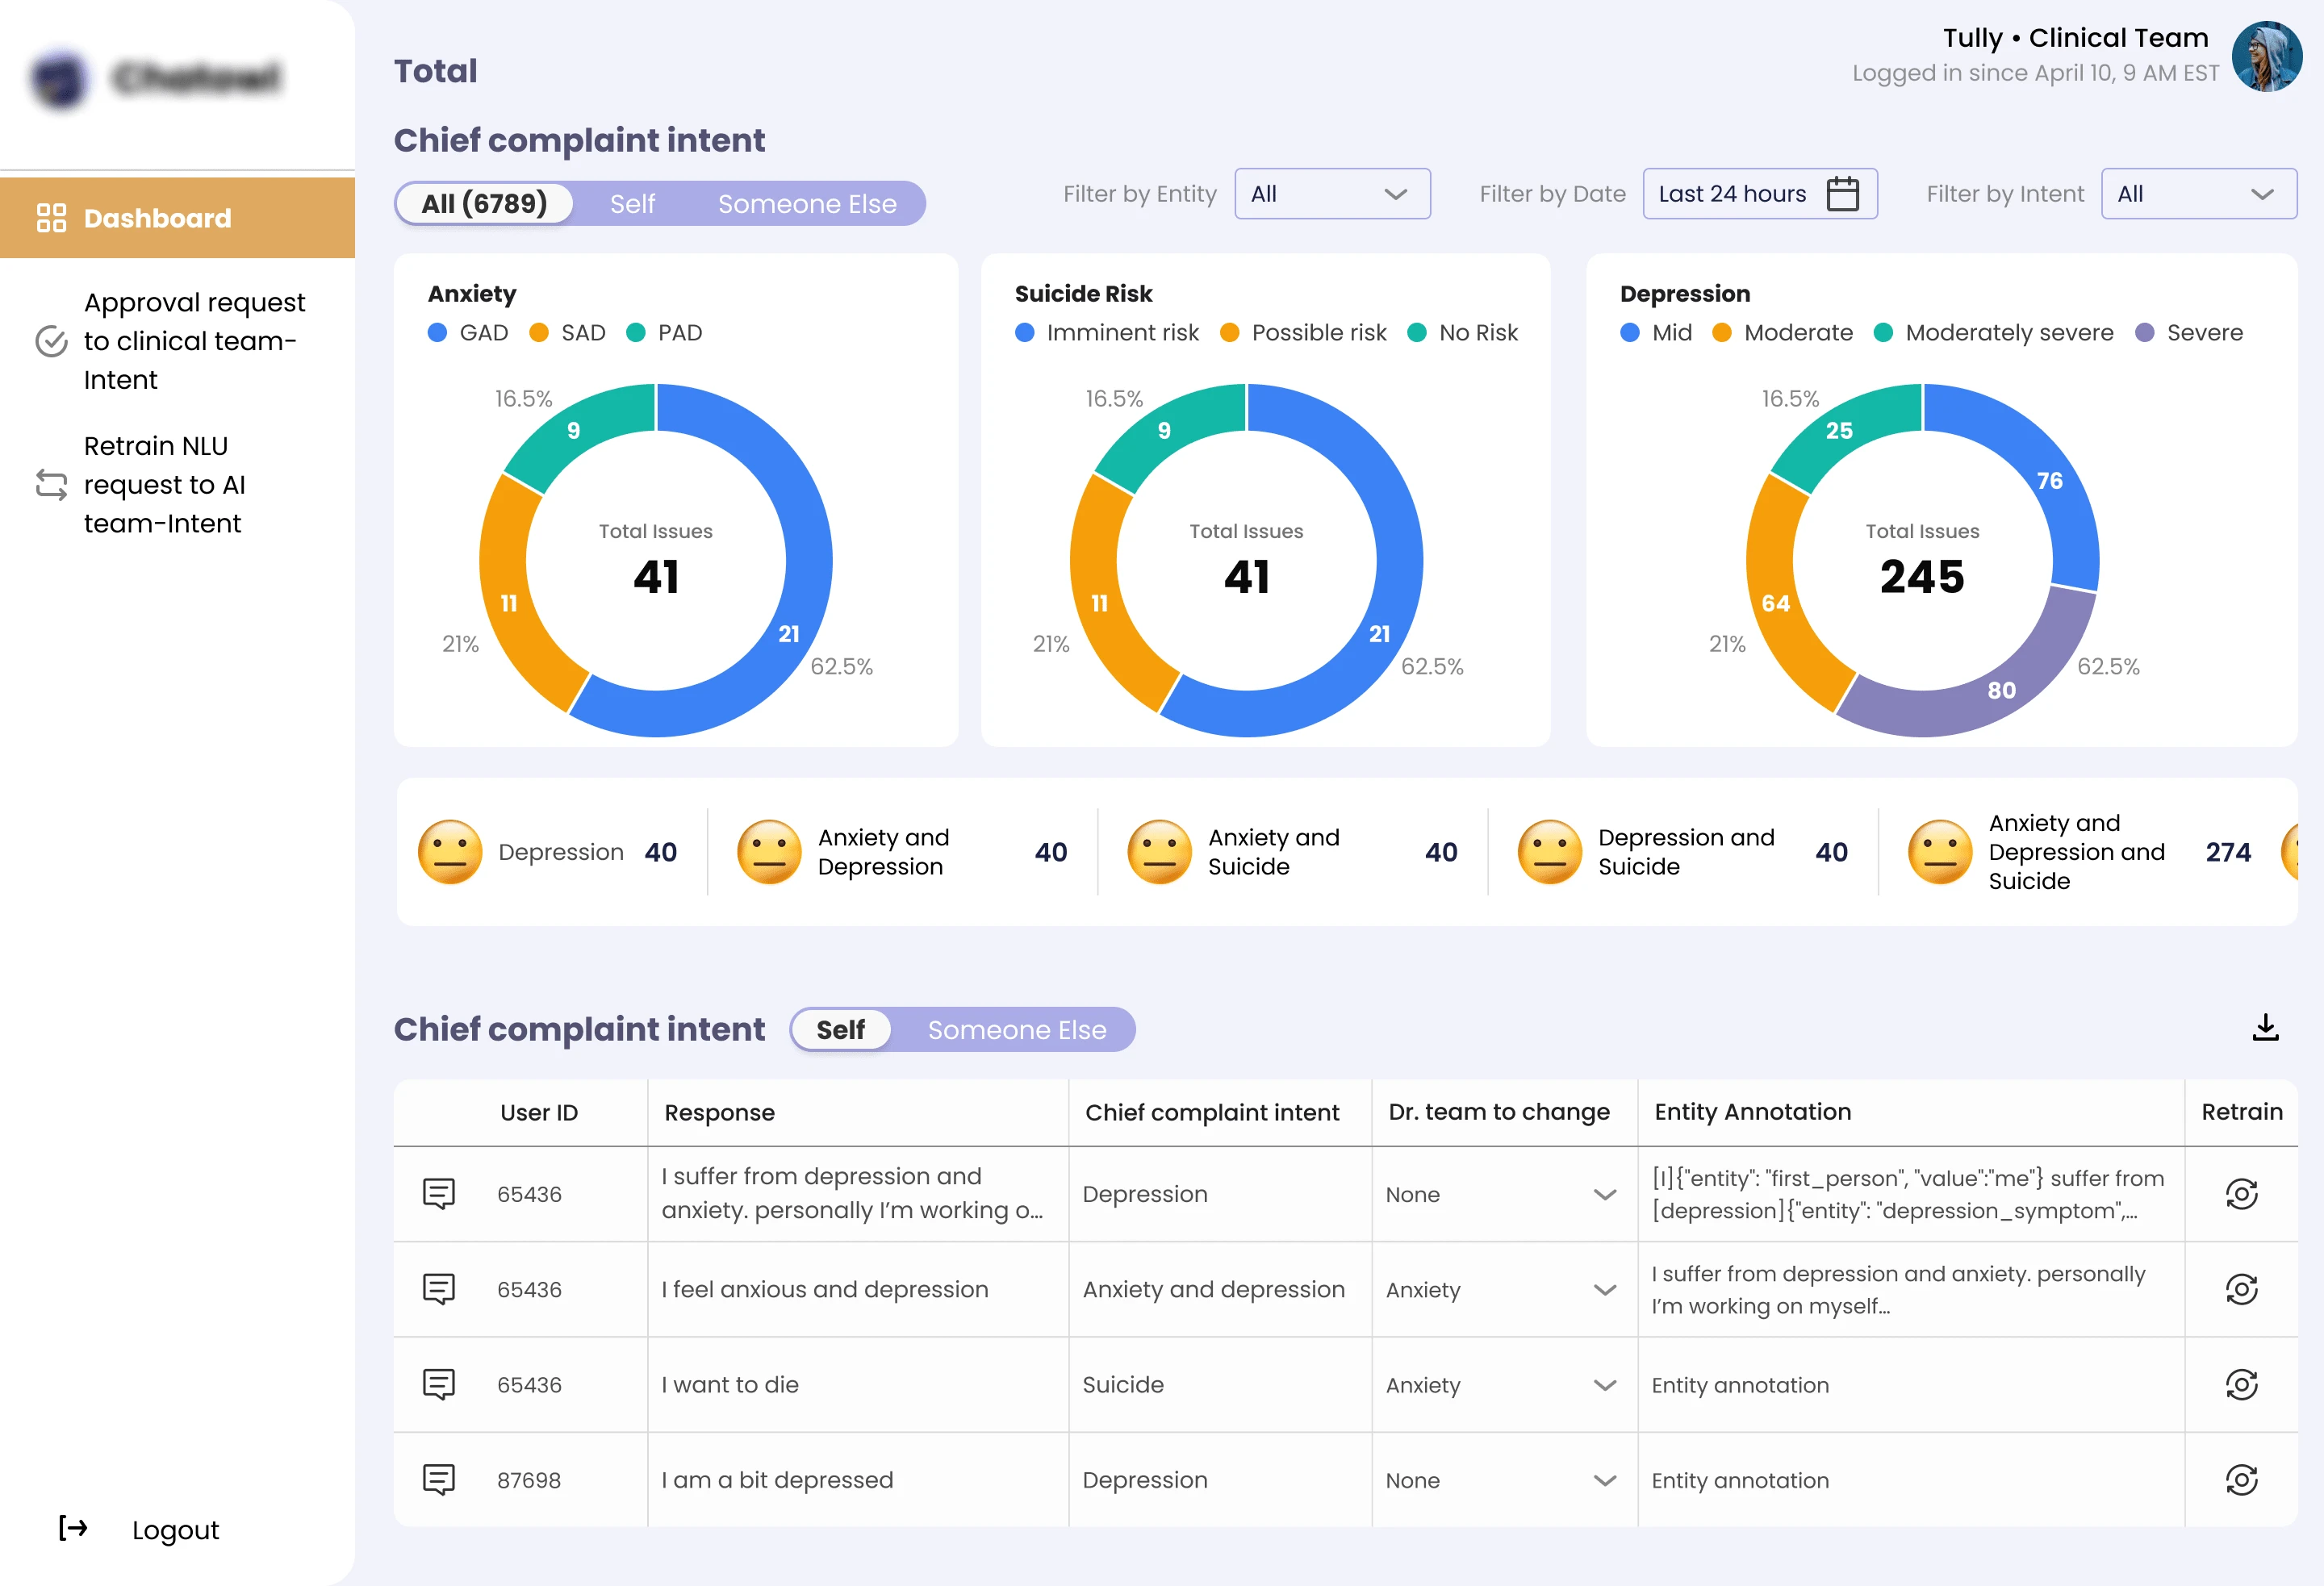Select Someone Else in the table toggle

coord(1017,1030)
